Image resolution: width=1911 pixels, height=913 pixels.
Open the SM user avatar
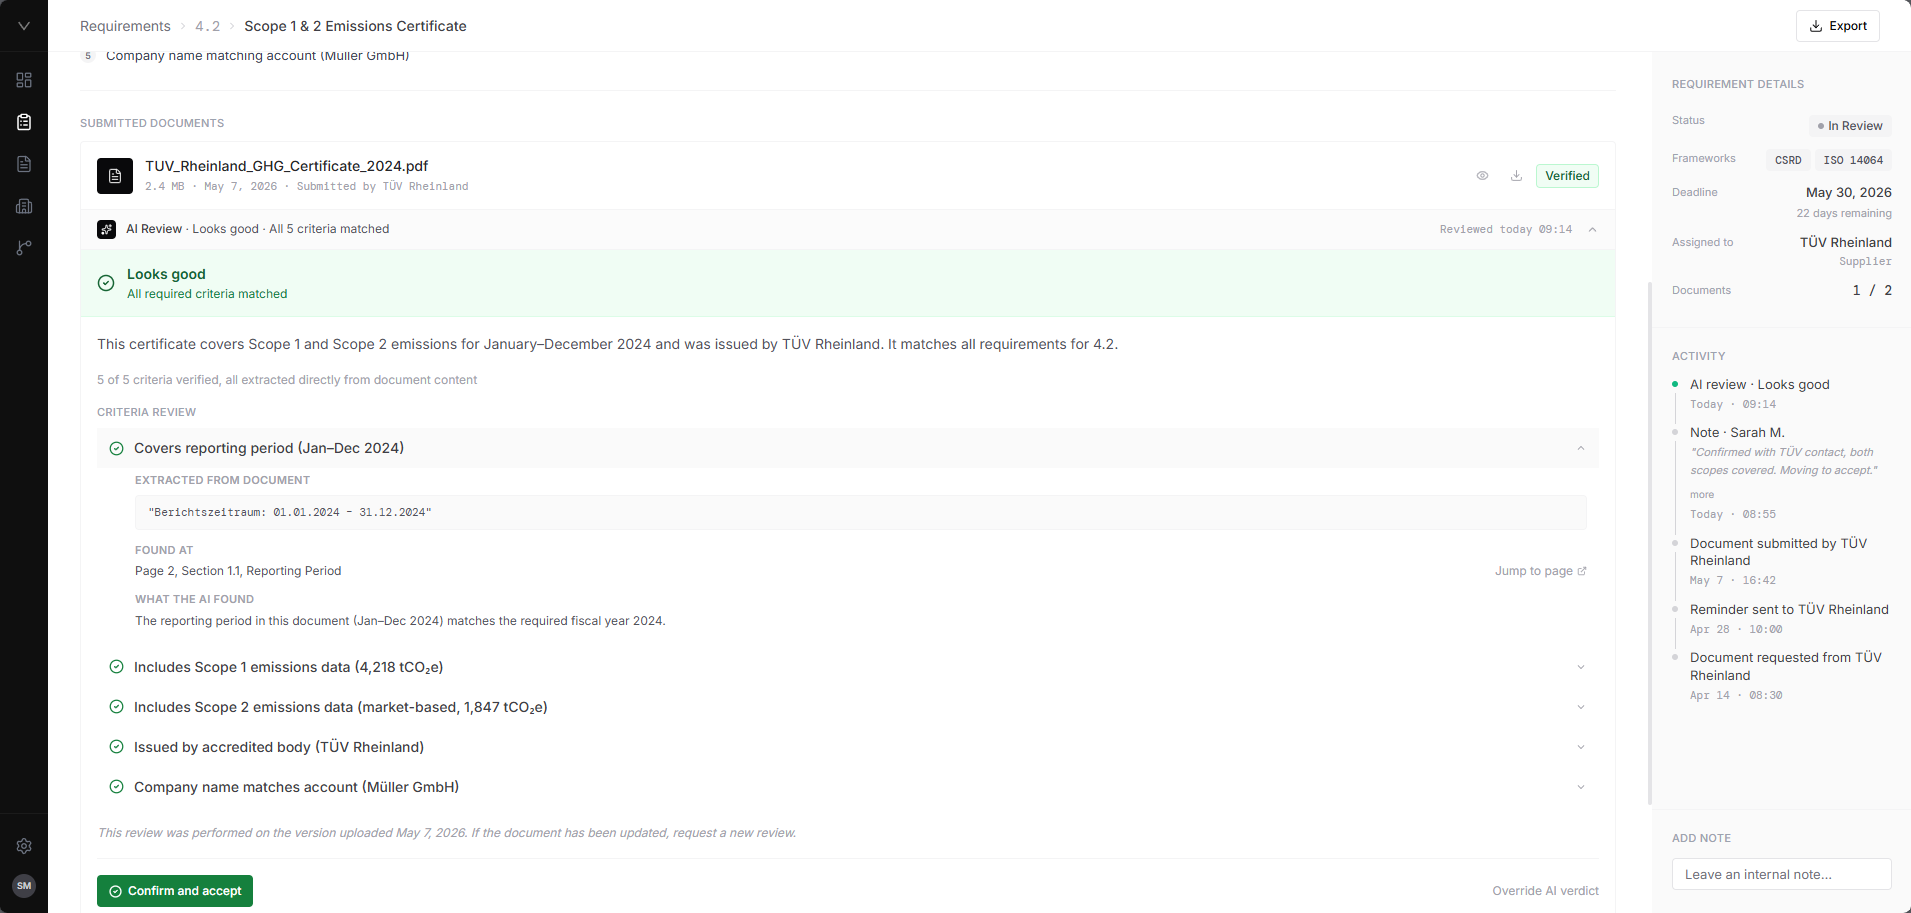click(x=24, y=886)
